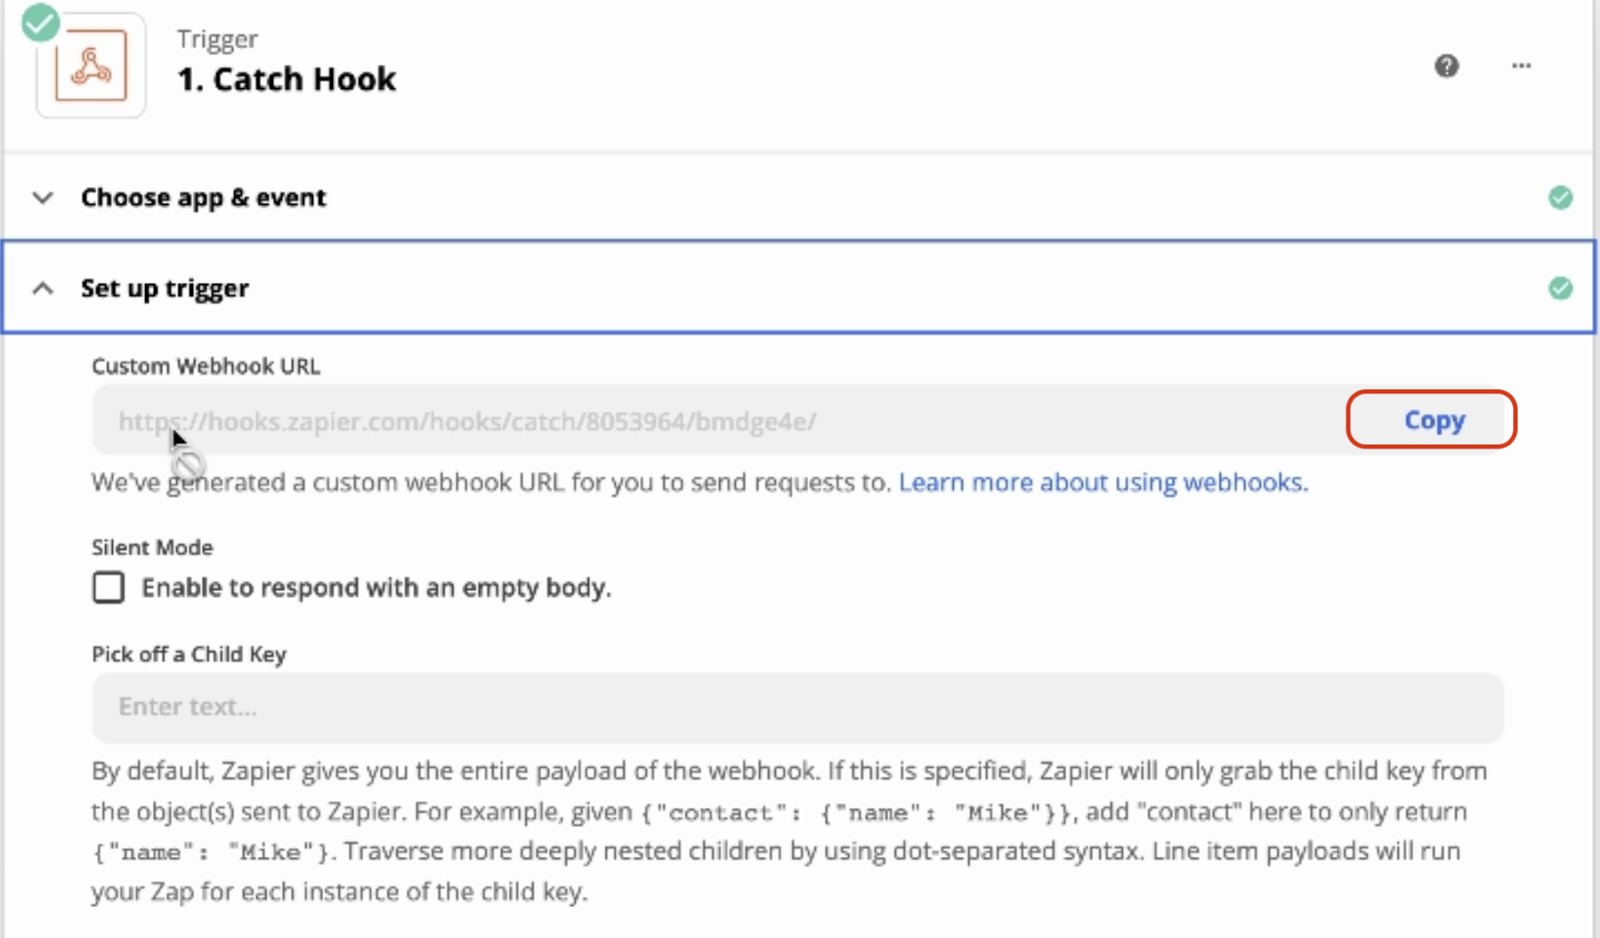The width and height of the screenshot is (1600, 938).
Task: Open the 'Choose app & event' section header
Action: click(203, 198)
